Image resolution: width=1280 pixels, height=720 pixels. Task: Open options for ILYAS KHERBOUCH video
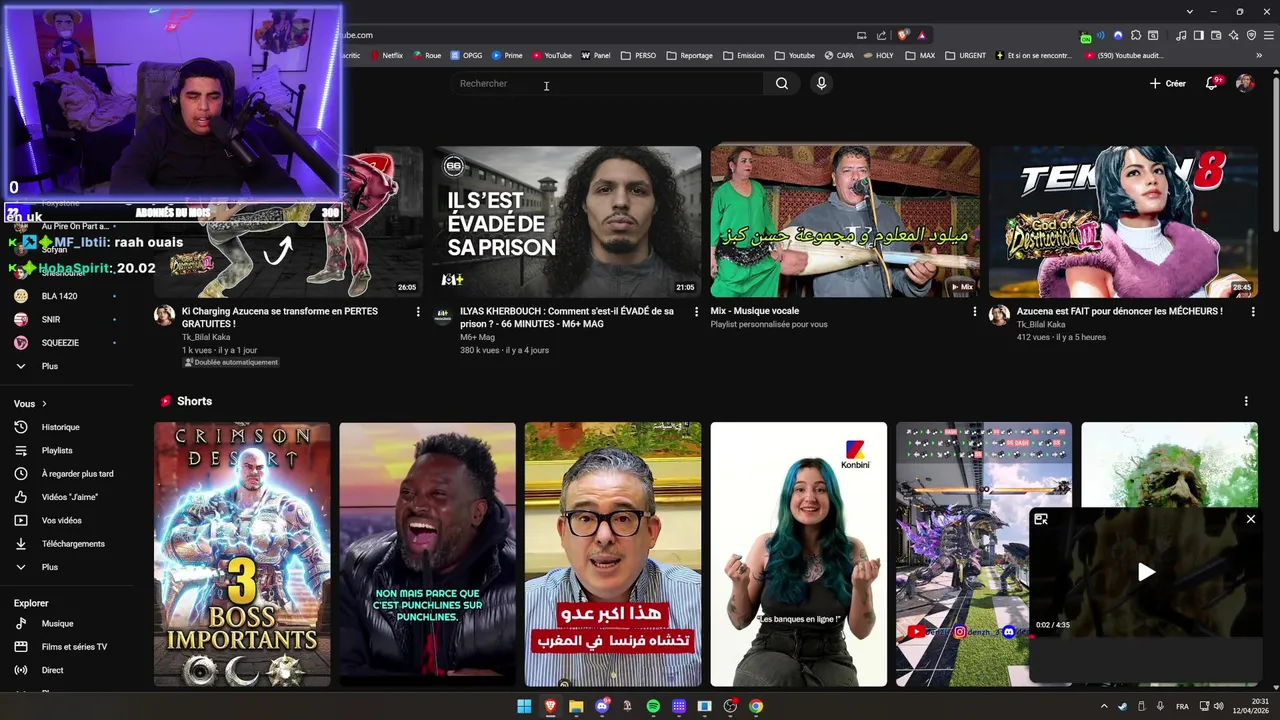(x=696, y=312)
